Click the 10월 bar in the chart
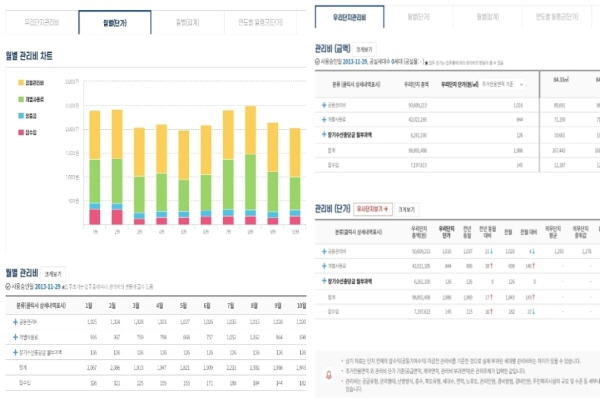Viewport: 600px width, 400px height. click(295, 176)
